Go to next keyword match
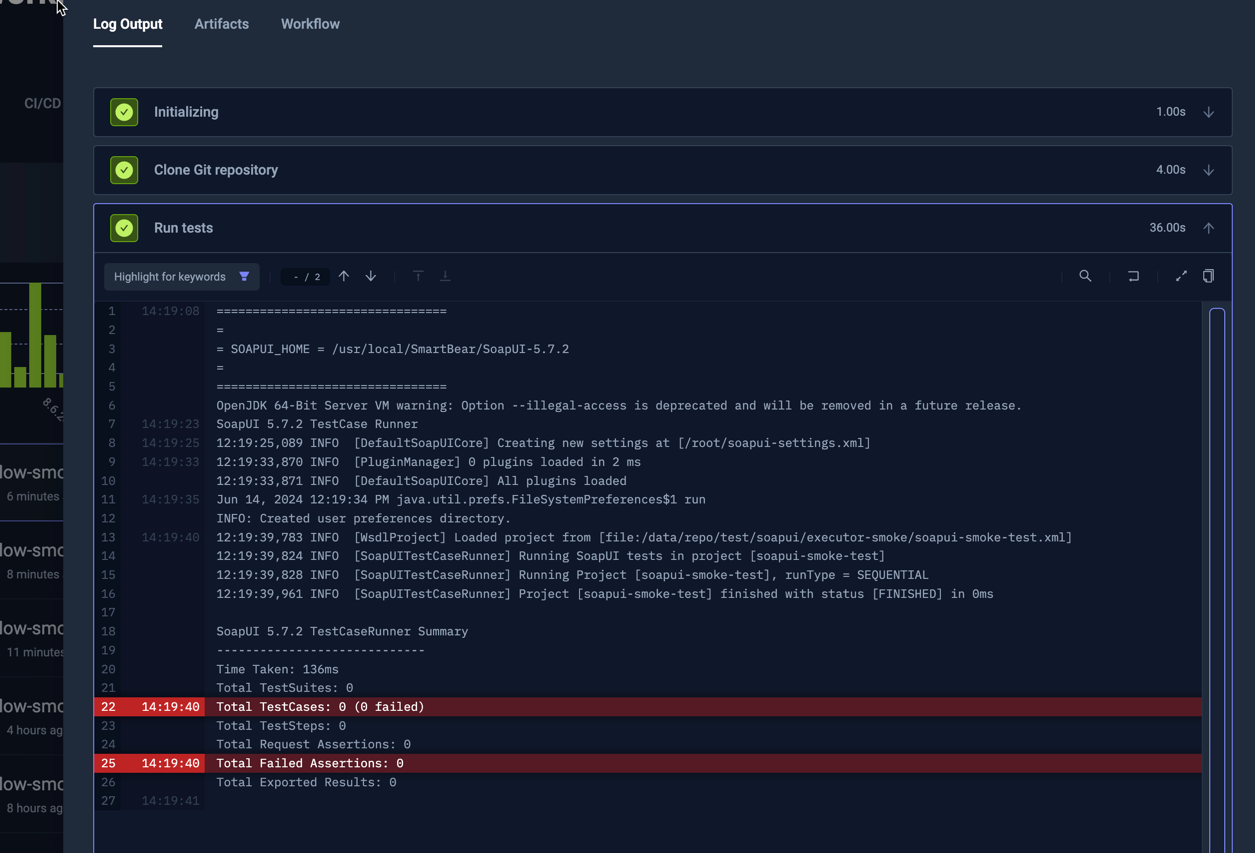Image resolution: width=1255 pixels, height=853 pixels. point(370,276)
